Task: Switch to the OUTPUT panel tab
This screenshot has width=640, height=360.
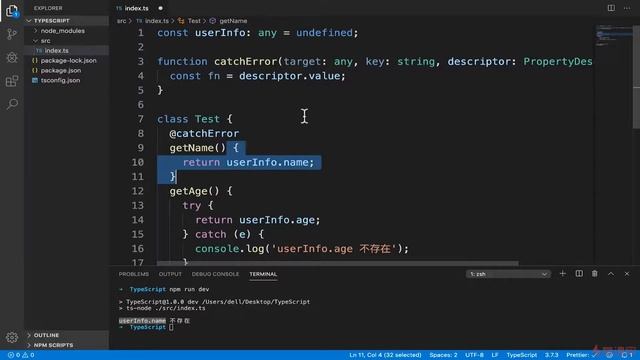Action: 170,274
